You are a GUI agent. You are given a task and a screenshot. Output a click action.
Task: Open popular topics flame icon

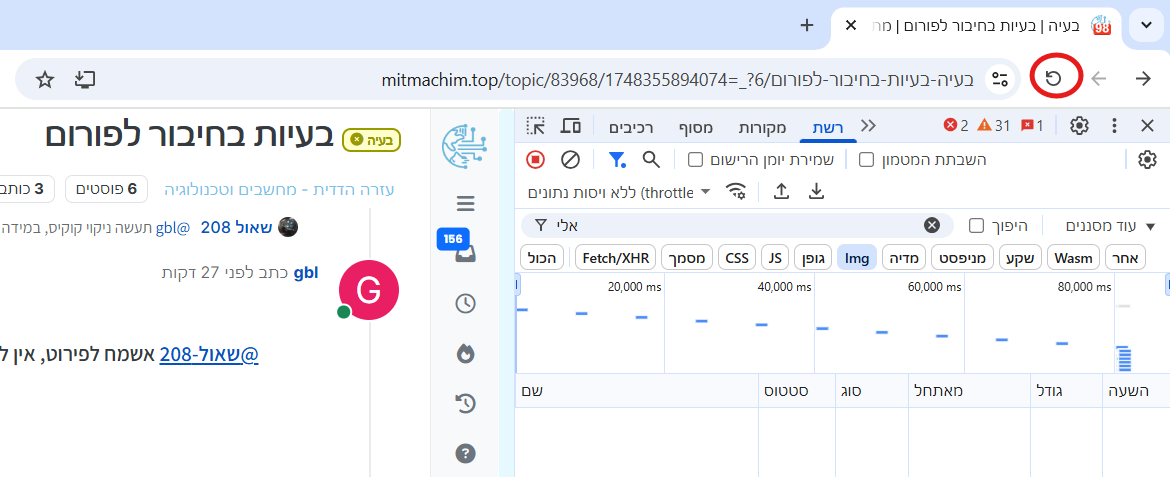click(x=465, y=353)
